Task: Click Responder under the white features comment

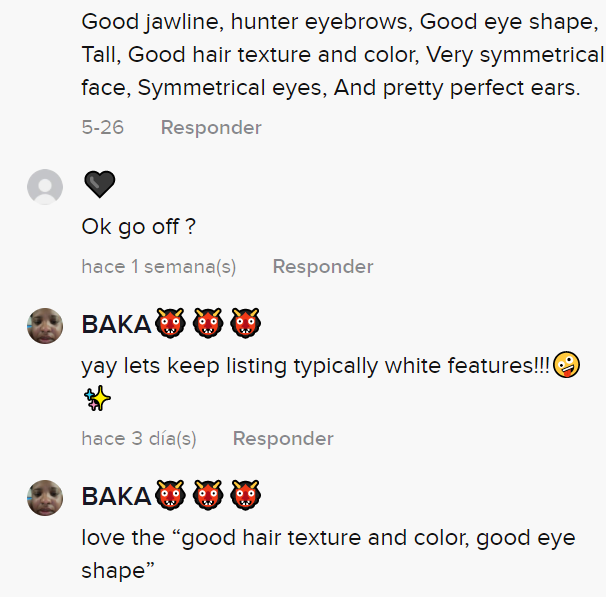Action: [x=283, y=439]
